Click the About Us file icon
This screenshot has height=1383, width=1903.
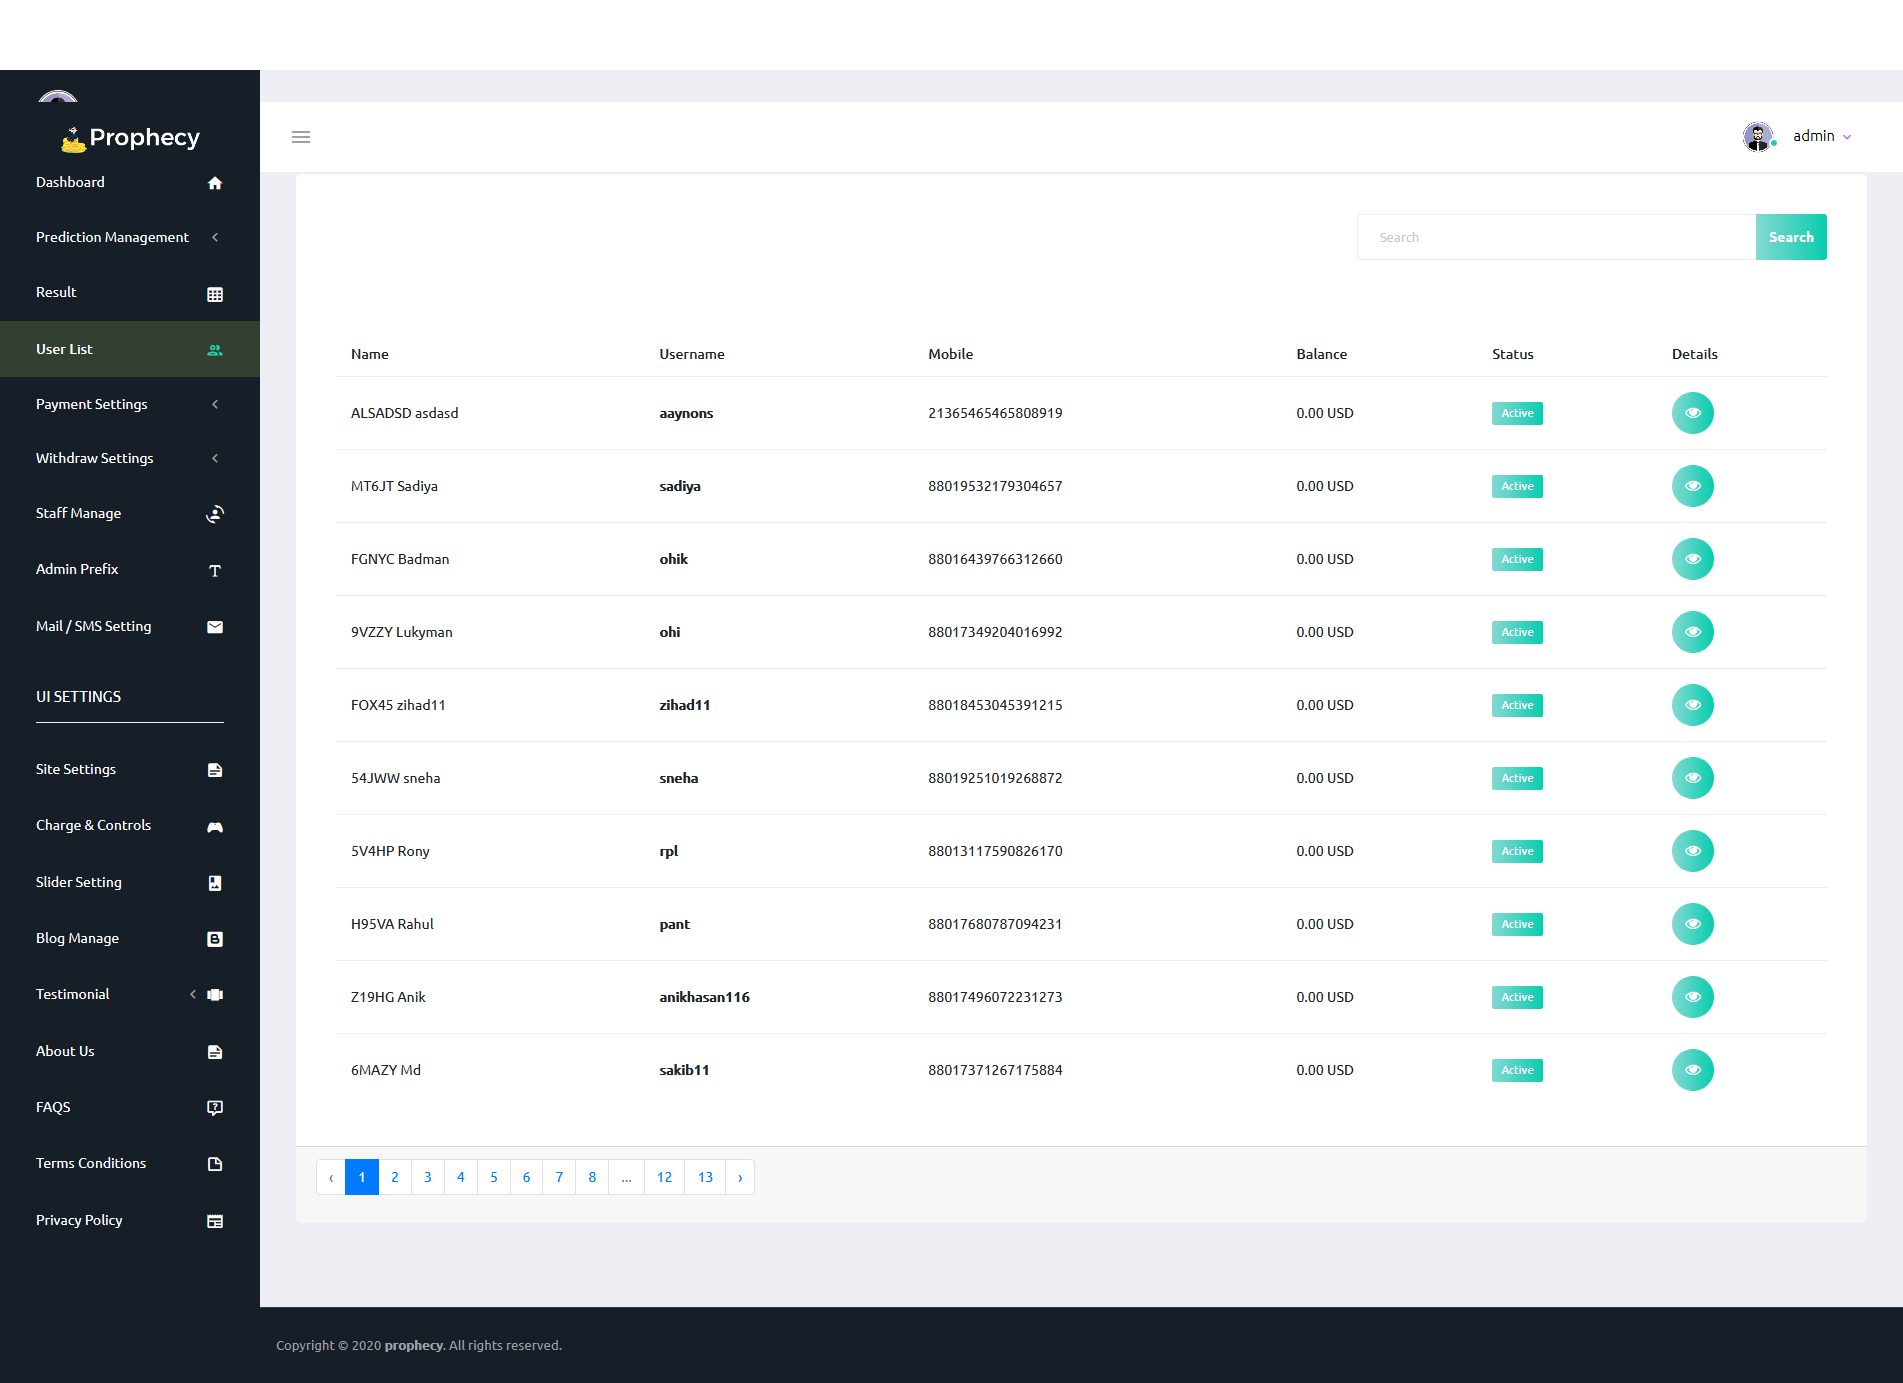pyautogui.click(x=215, y=1052)
